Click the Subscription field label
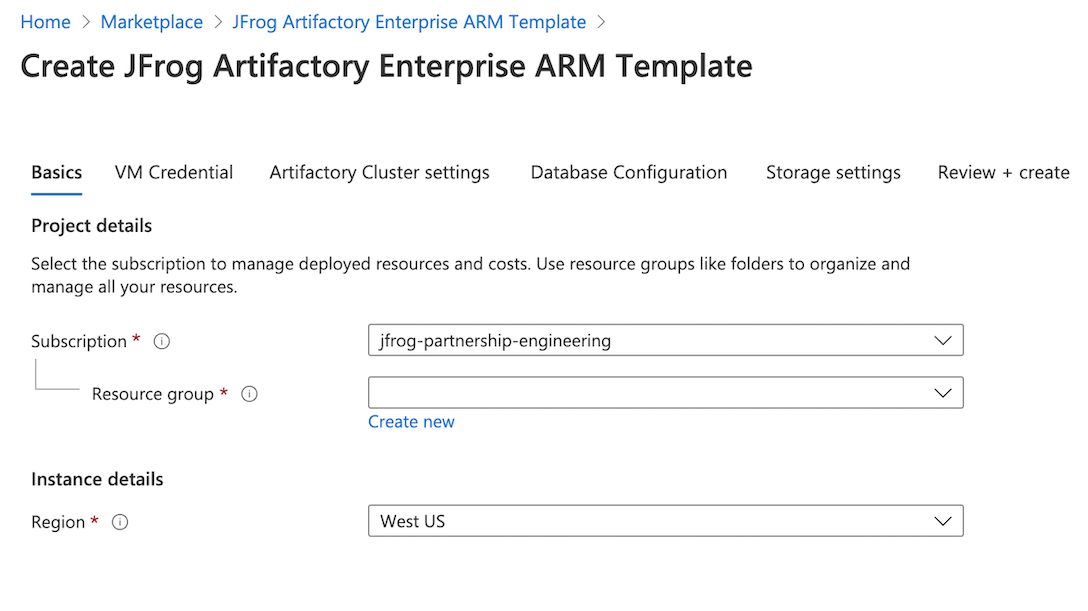 pyautogui.click(x=79, y=341)
